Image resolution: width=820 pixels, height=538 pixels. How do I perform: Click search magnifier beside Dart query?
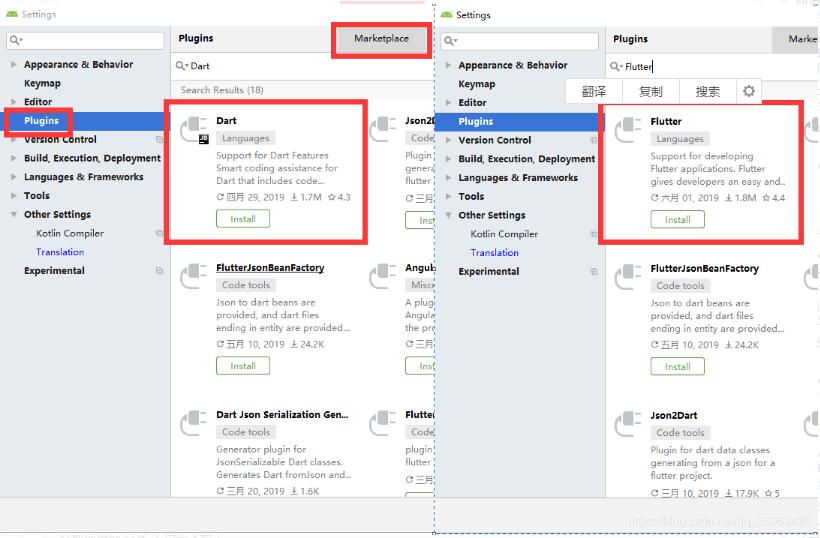pyautogui.click(x=181, y=66)
